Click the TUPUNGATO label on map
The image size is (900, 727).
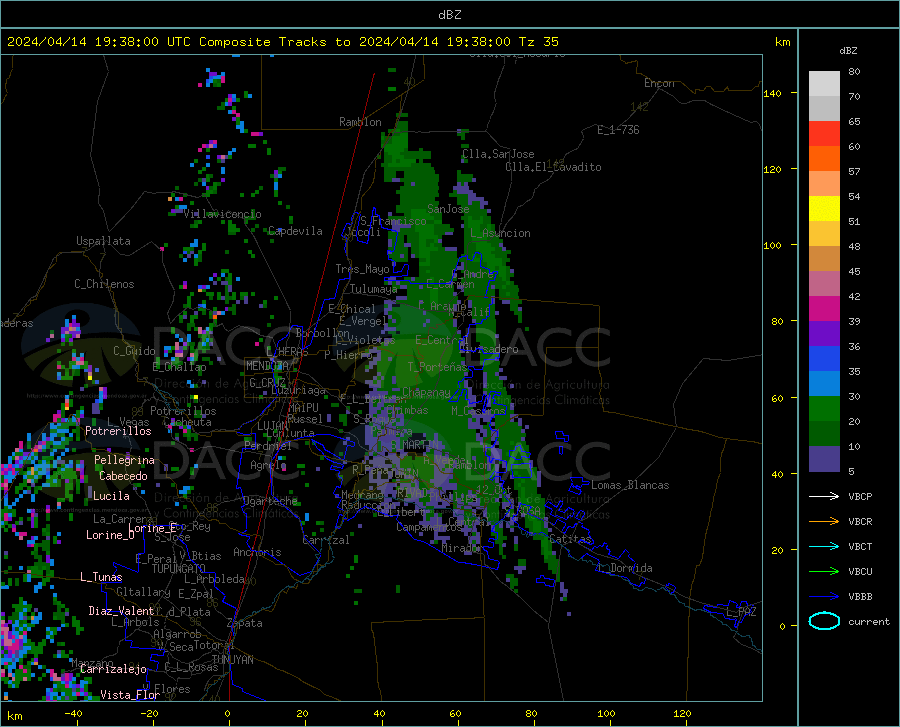pos(179,569)
